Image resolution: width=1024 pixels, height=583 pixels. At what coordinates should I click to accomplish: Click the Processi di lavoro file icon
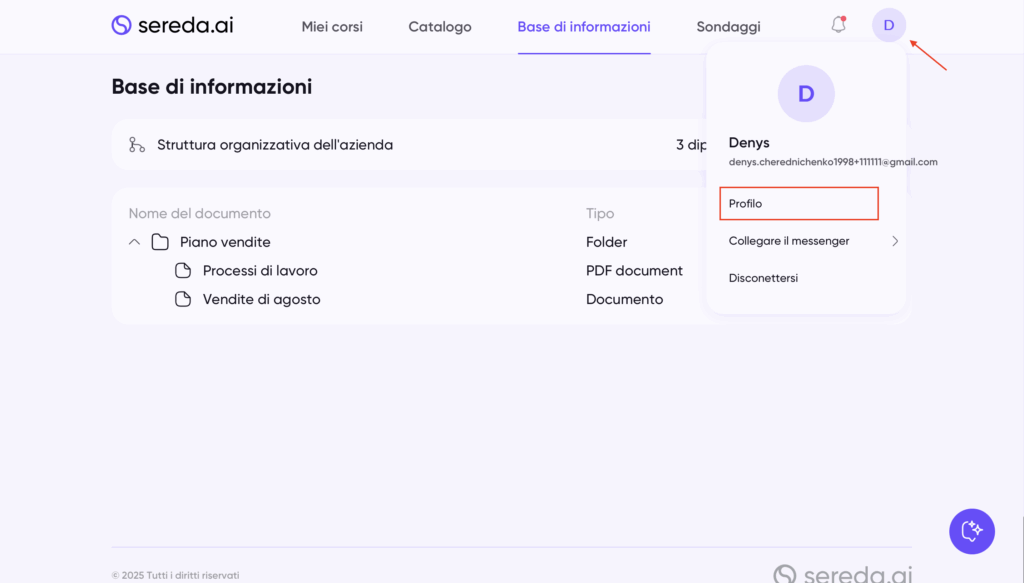[x=183, y=271]
